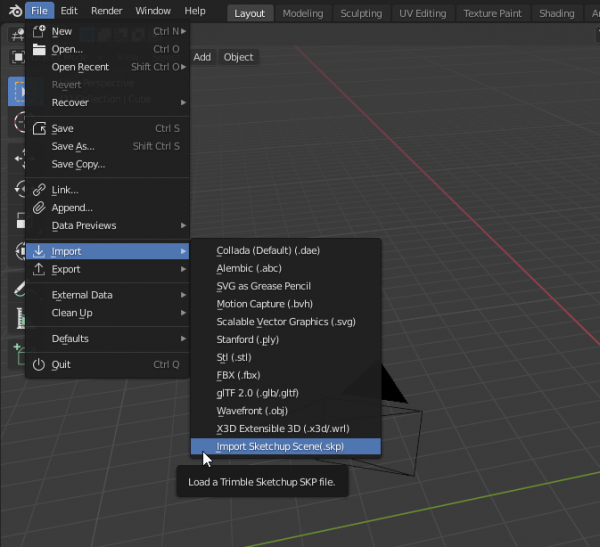
Task: Click the Import download-arrow icon
Action: pyautogui.click(x=39, y=251)
